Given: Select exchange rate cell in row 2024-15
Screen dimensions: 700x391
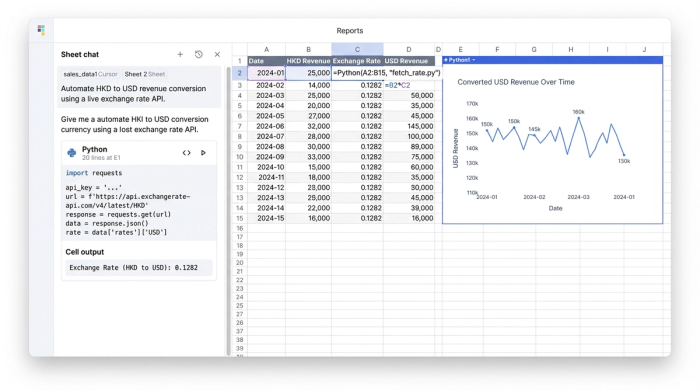Looking at the screenshot, I should click(x=357, y=218).
